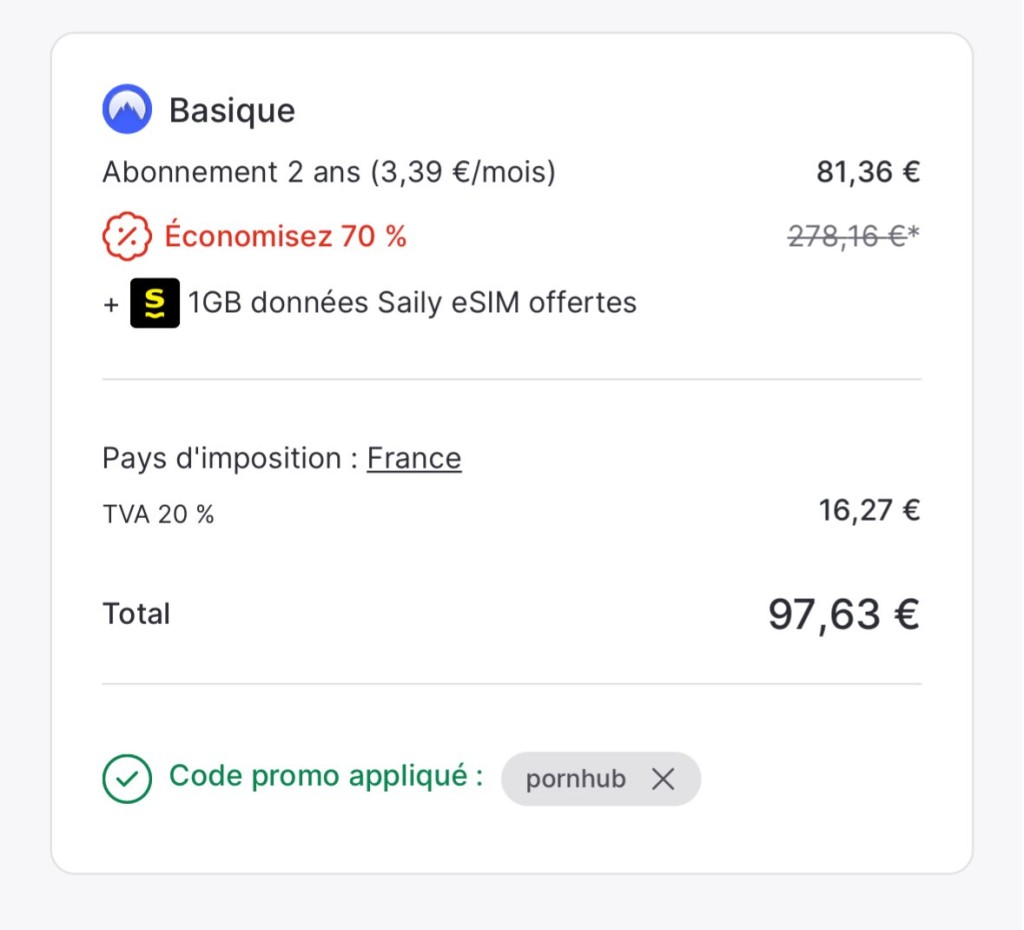Screen dimensions: 1024x930
Task: Click the NordVPN mountain logo icon
Action: pyautogui.click(x=127, y=109)
